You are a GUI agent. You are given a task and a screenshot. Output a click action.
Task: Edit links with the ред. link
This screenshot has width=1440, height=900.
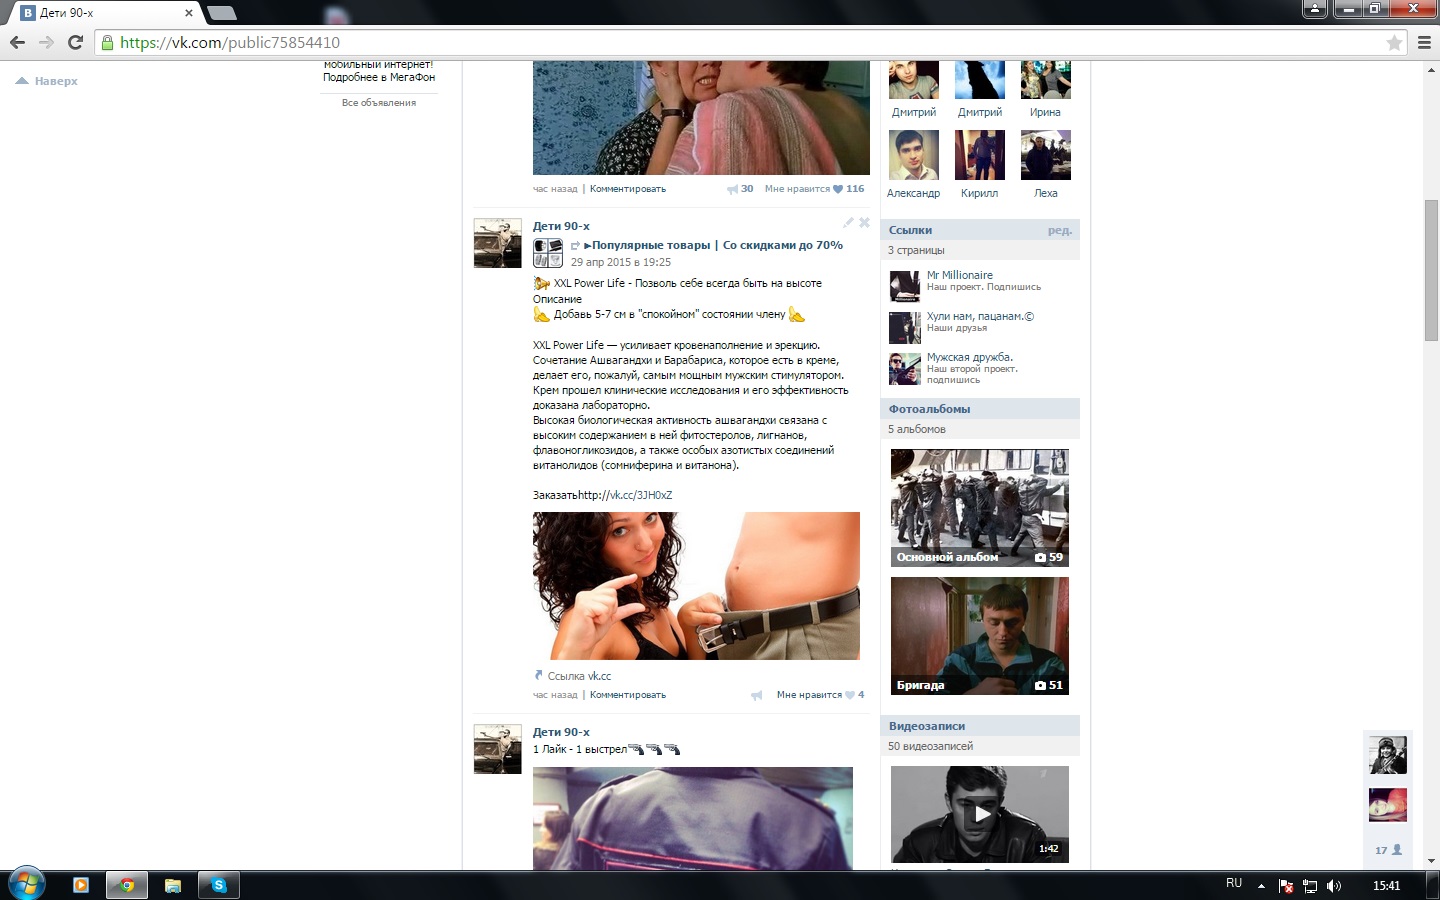pos(1060,230)
